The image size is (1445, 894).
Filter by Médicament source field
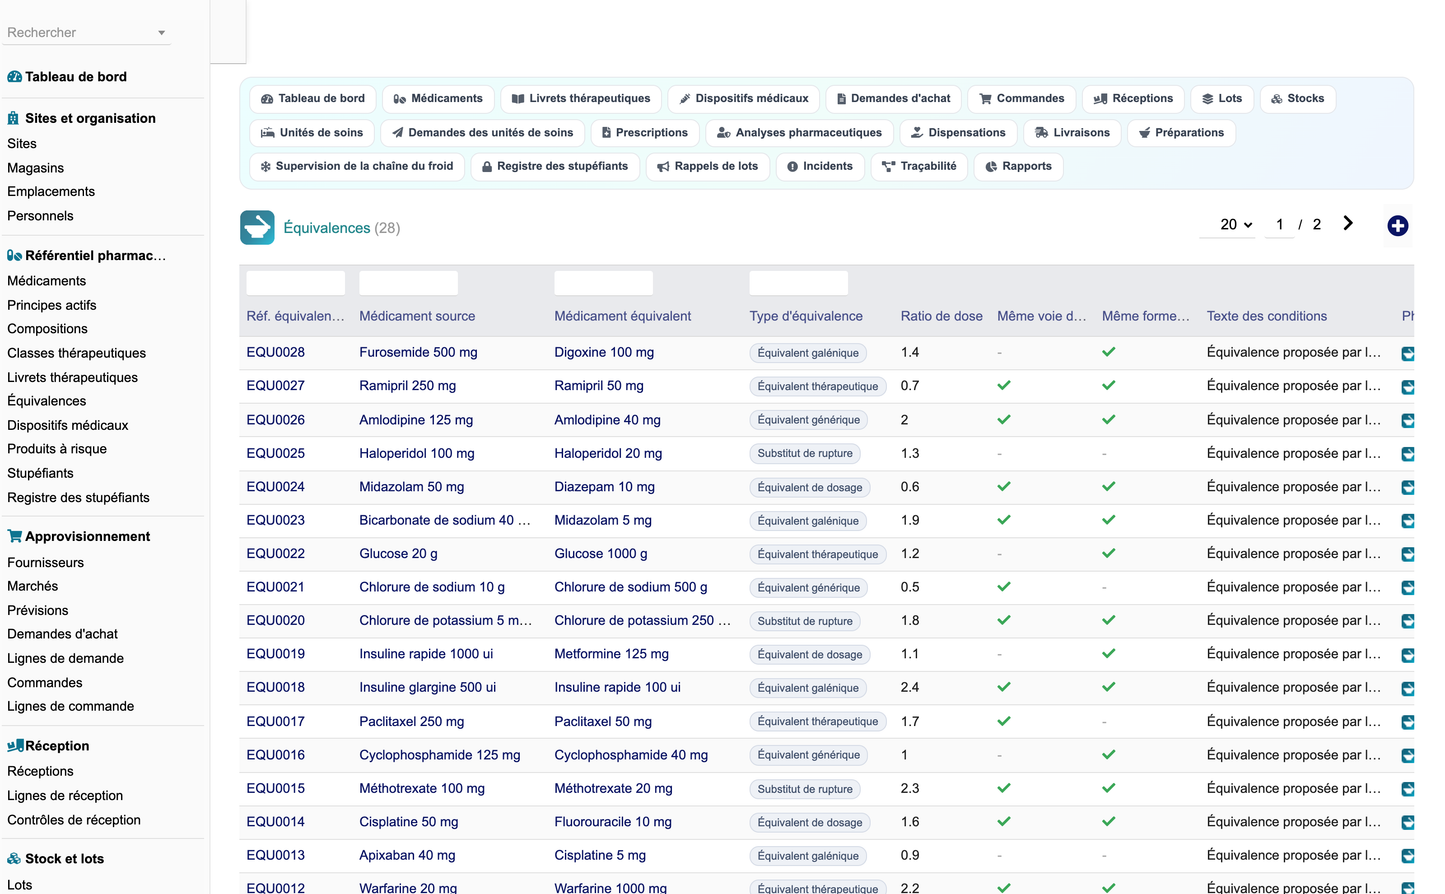click(408, 283)
